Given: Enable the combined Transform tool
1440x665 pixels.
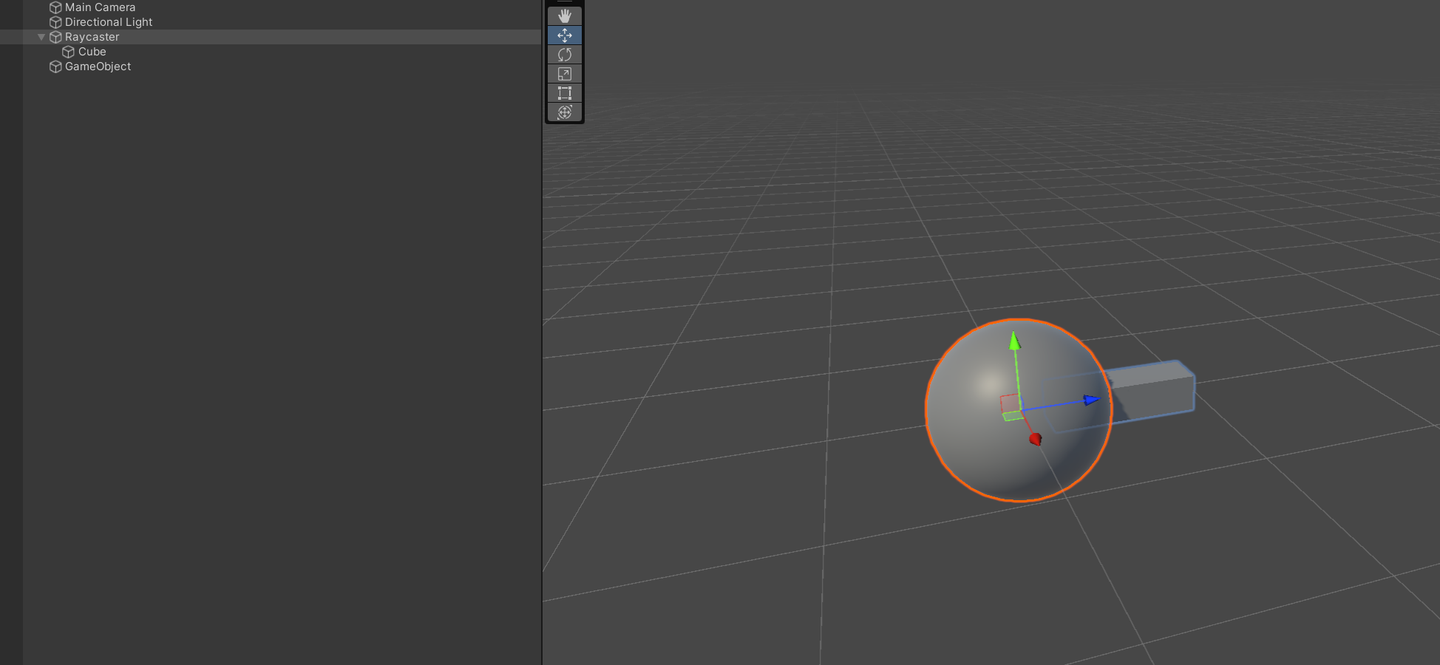Looking at the screenshot, I should [x=564, y=111].
